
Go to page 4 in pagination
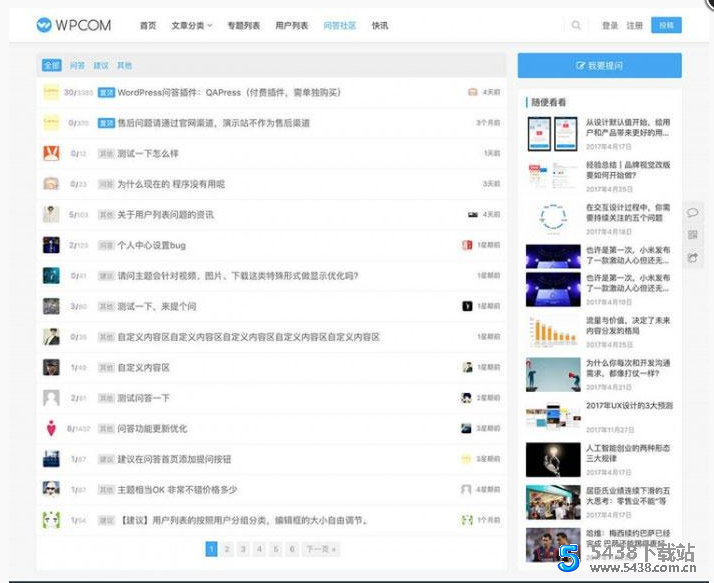(260, 549)
